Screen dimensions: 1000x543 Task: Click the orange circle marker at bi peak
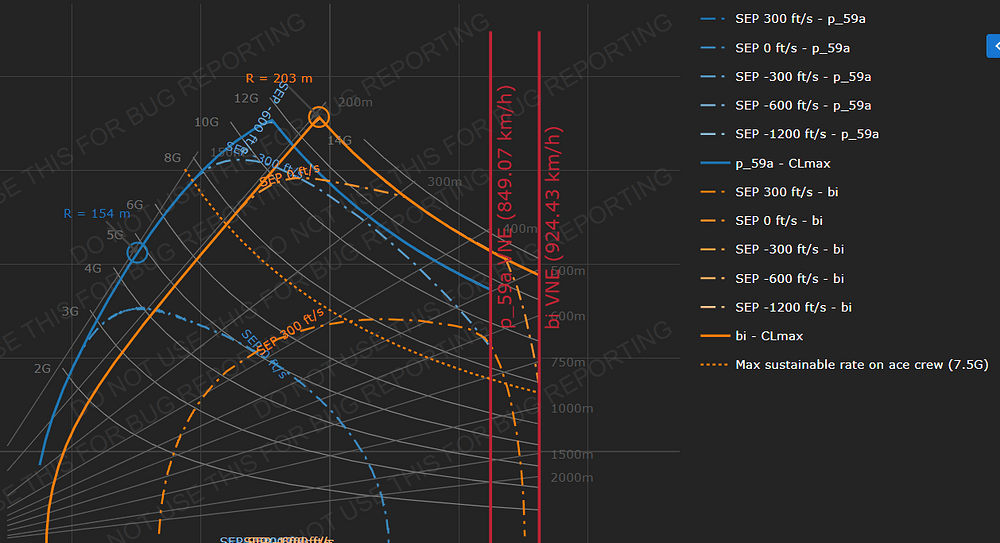click(x=319, y=117)
